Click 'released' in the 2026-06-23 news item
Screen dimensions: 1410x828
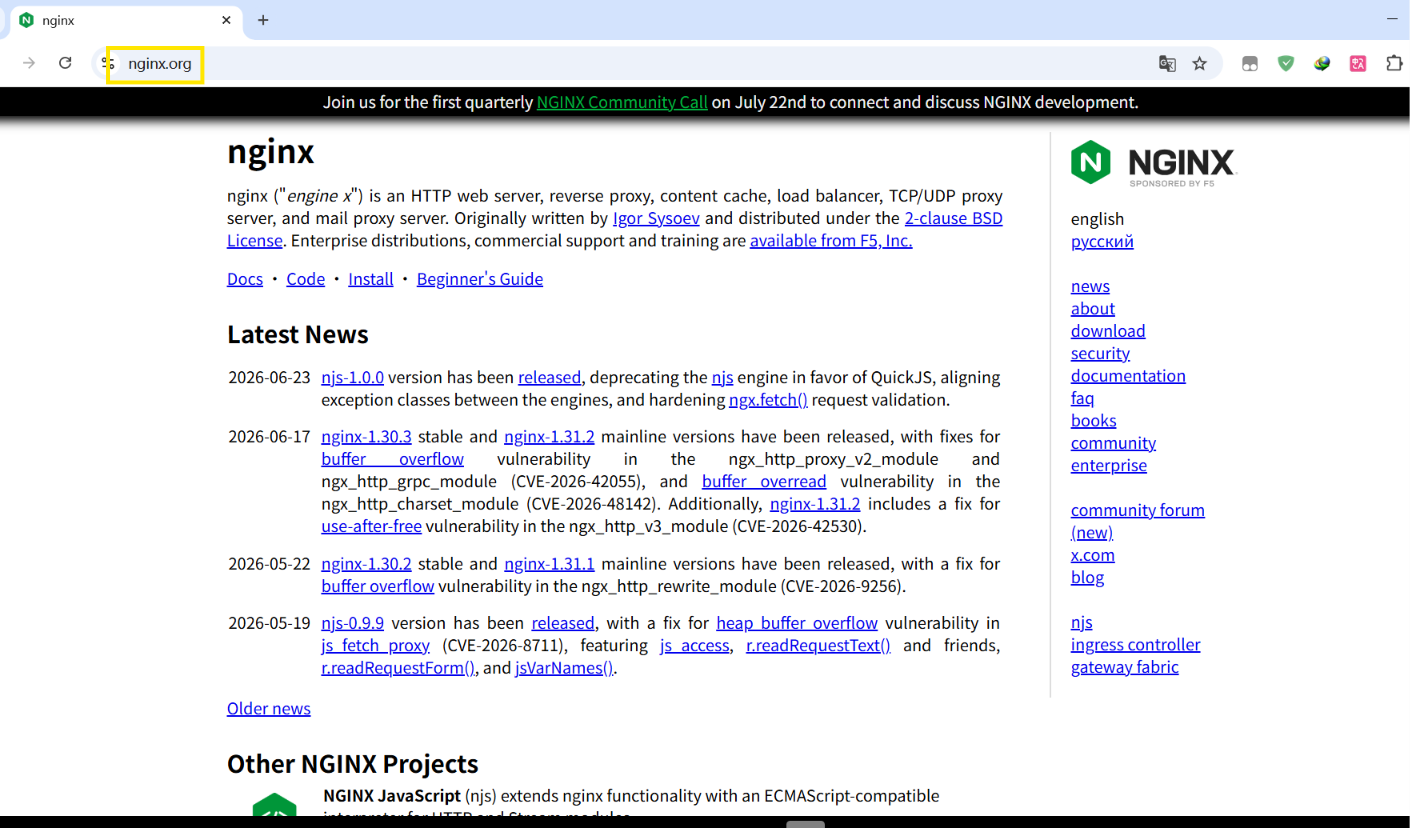549,377
